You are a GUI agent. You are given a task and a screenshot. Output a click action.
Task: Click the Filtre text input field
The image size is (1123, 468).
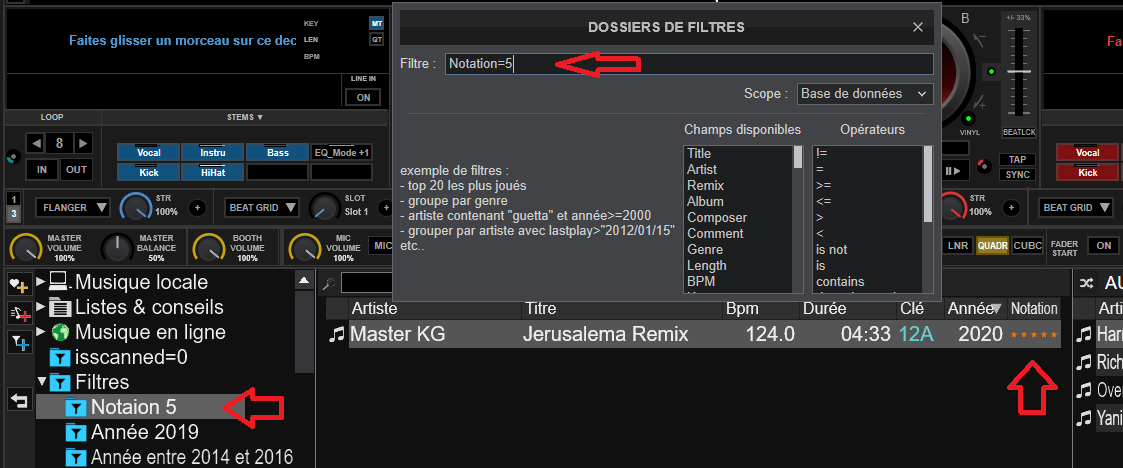pos(688,64)
